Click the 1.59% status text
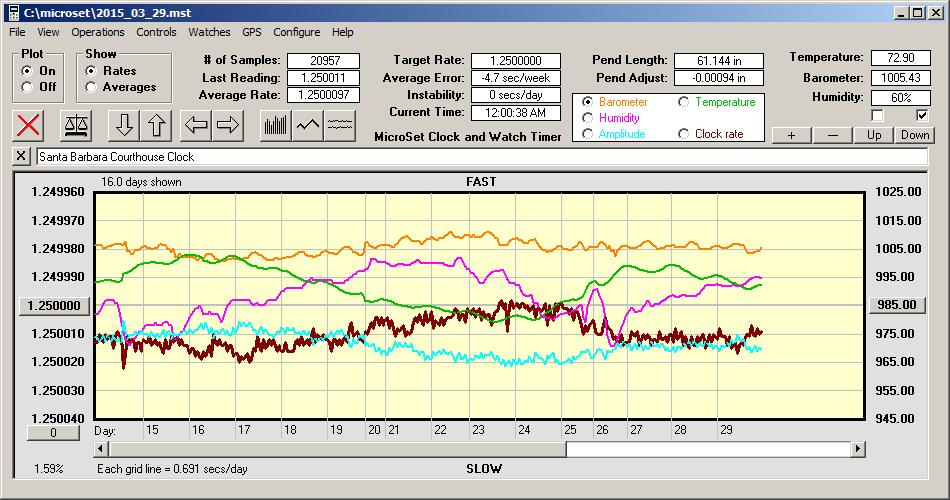 click(48, 468)
